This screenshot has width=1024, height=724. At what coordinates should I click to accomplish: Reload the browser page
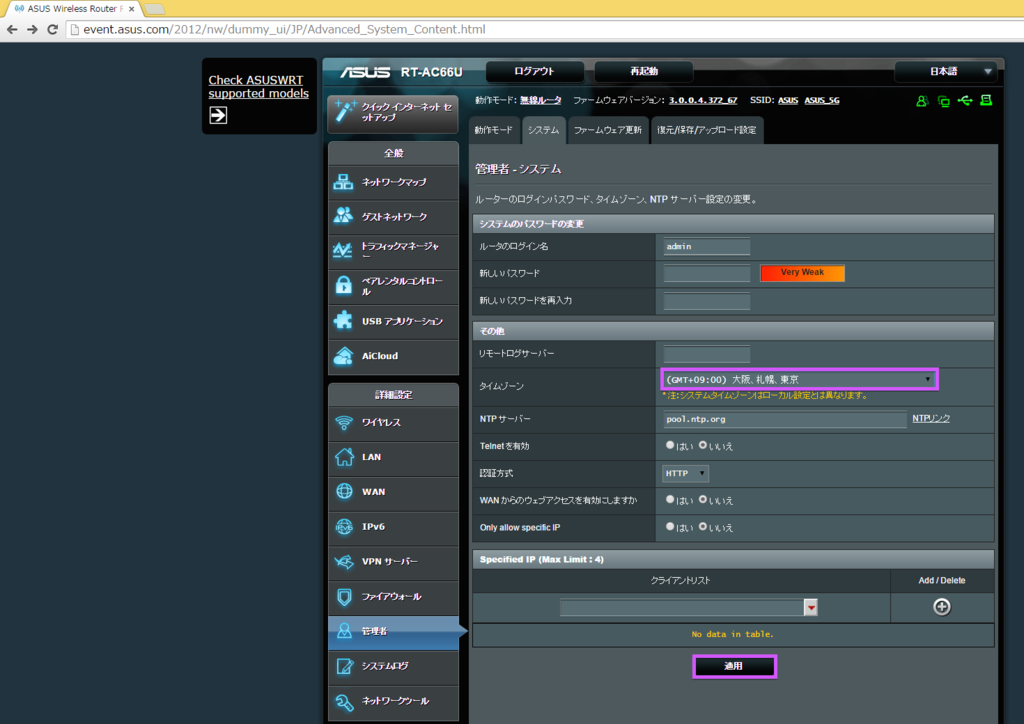pos(53,29)
